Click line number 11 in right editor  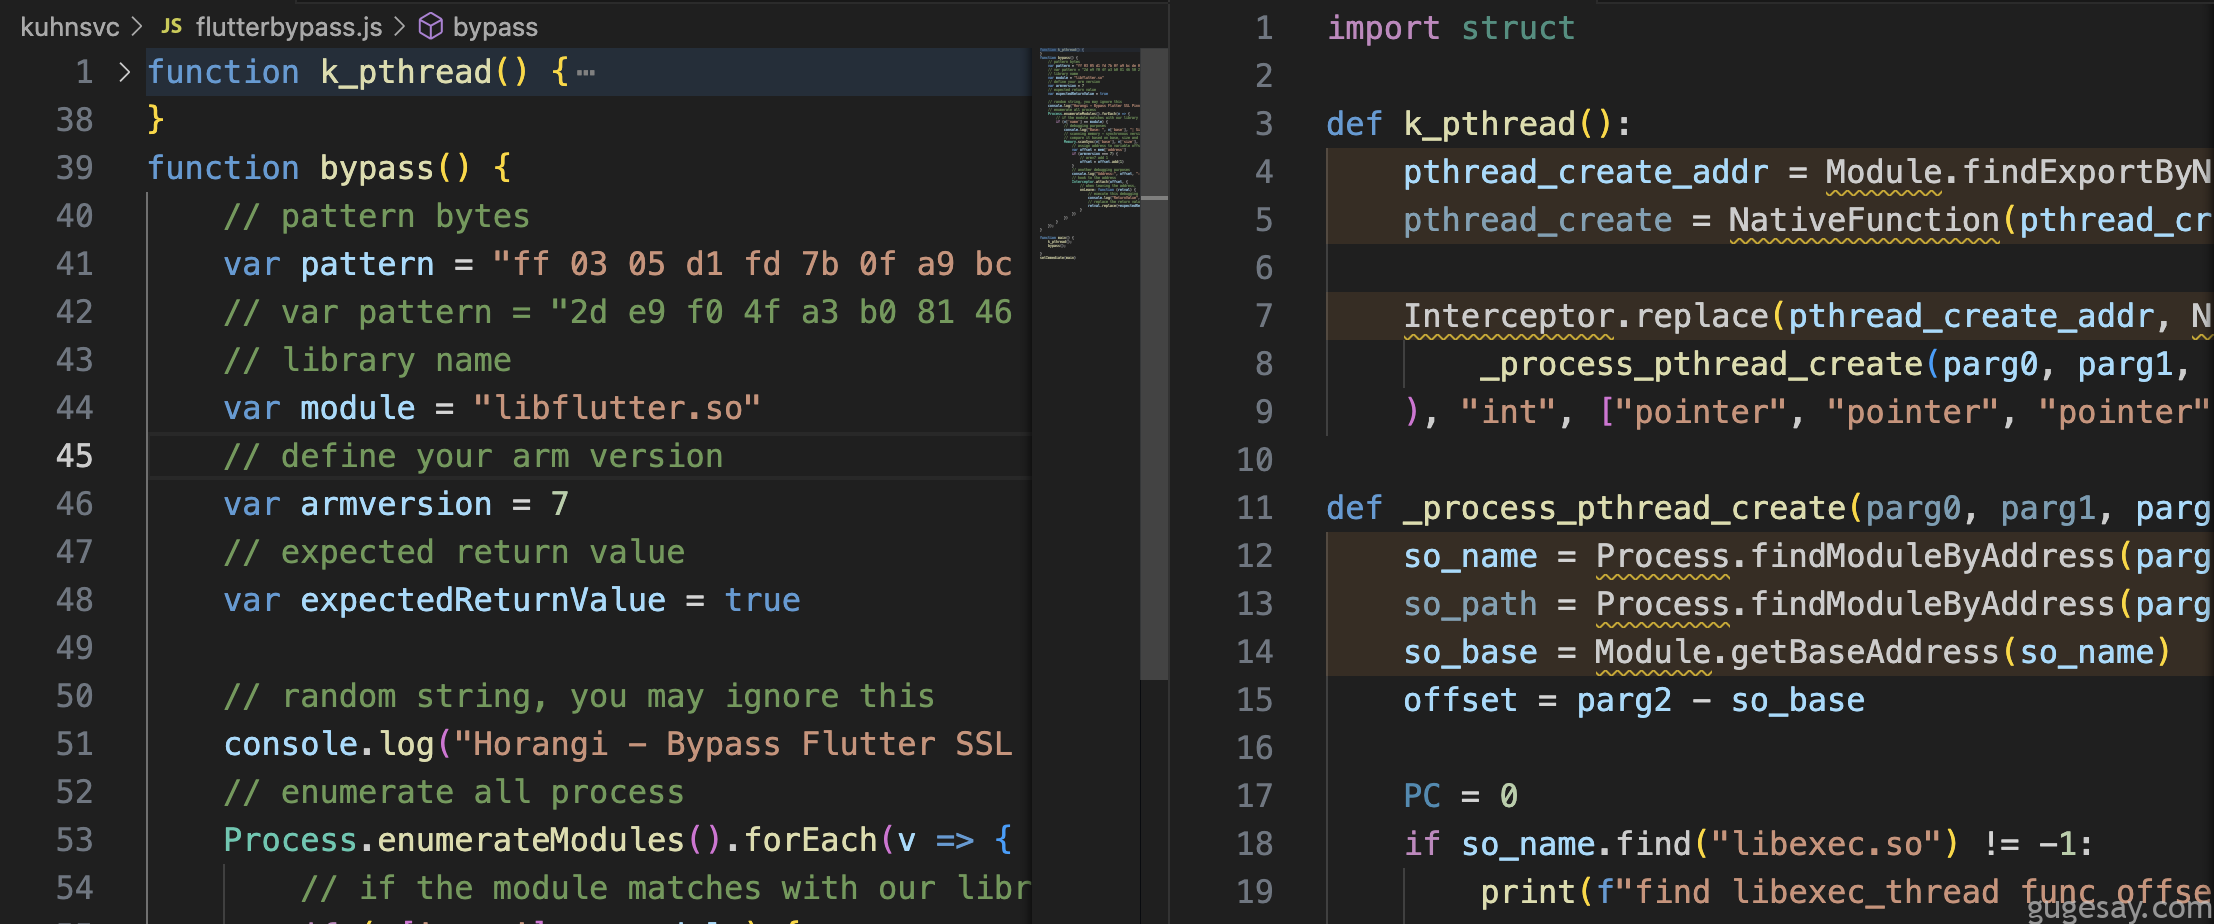pyautogui.click(x=1255, y=508)
